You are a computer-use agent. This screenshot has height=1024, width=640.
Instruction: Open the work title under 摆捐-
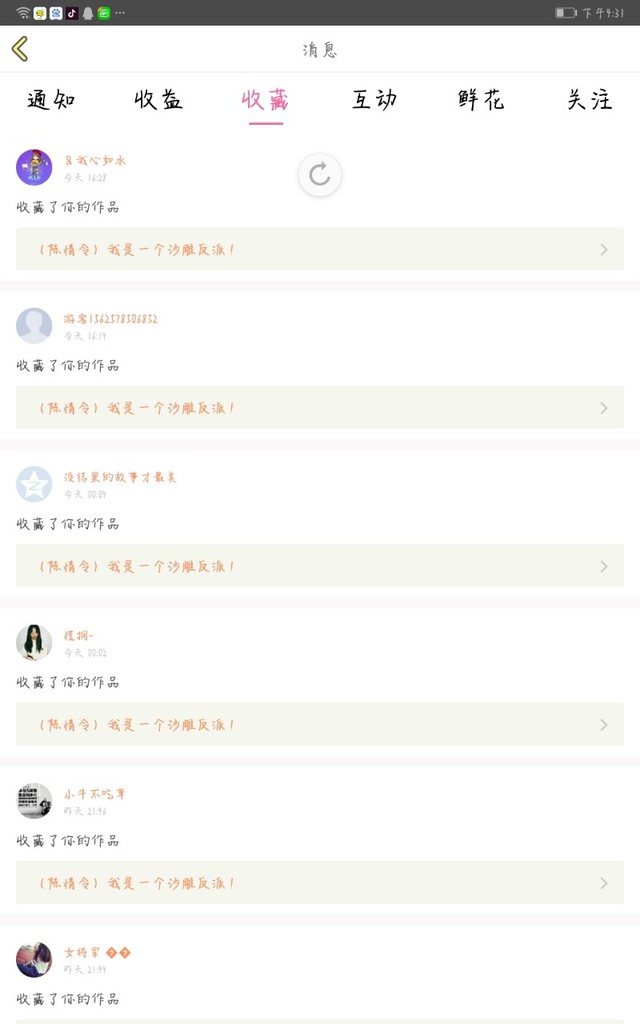(136, 725)
